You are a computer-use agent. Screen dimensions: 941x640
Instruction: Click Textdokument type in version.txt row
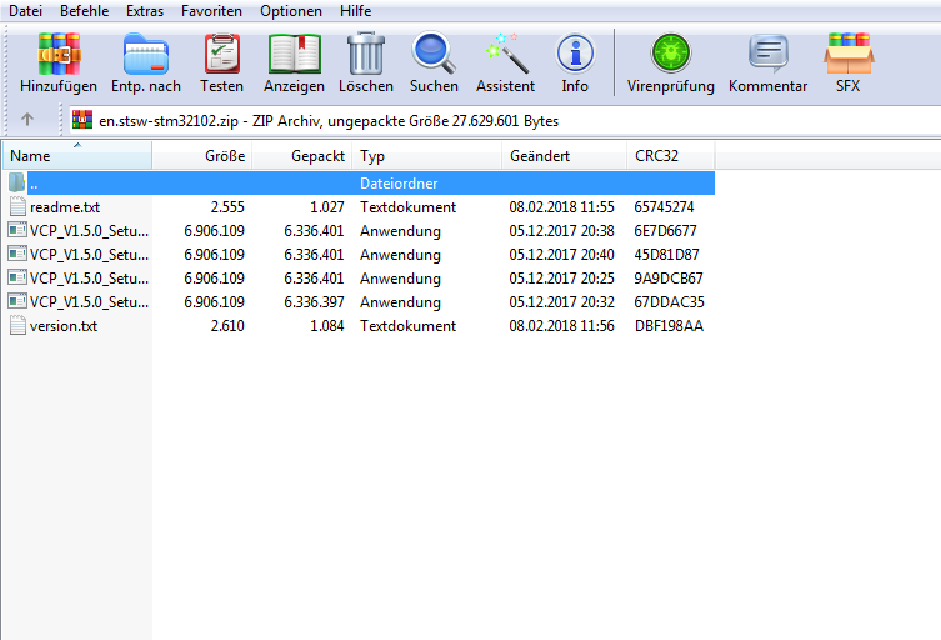[x=408, y=326]
